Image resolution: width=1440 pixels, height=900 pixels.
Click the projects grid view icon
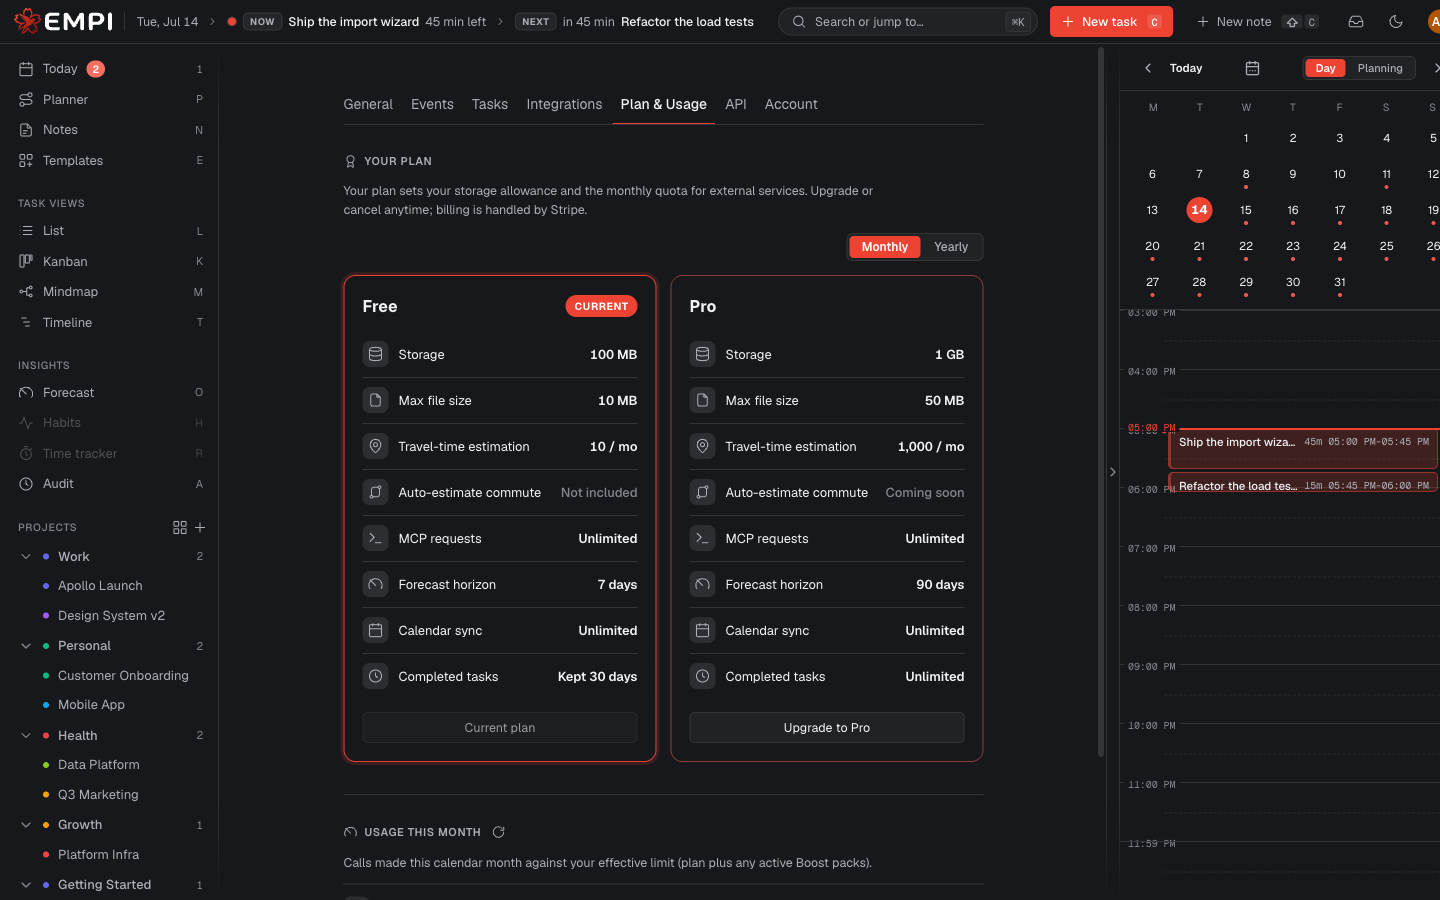[180, 527]
